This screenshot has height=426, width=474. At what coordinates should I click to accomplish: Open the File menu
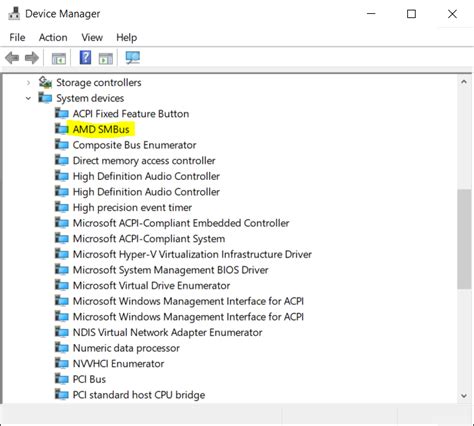17,37
